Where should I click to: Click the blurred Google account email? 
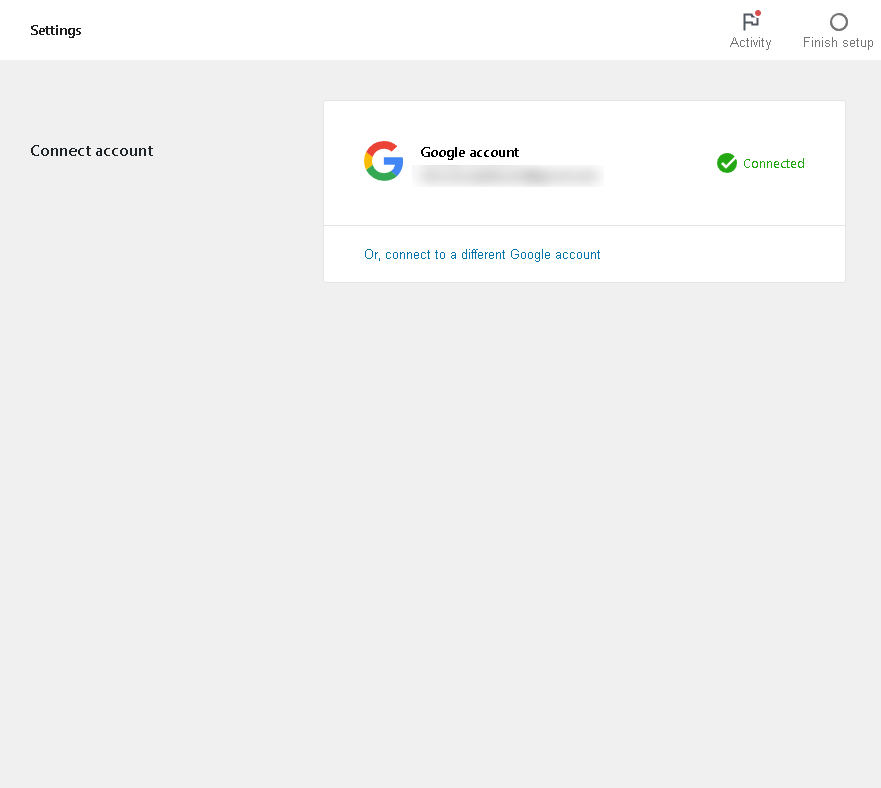[508, 176]
